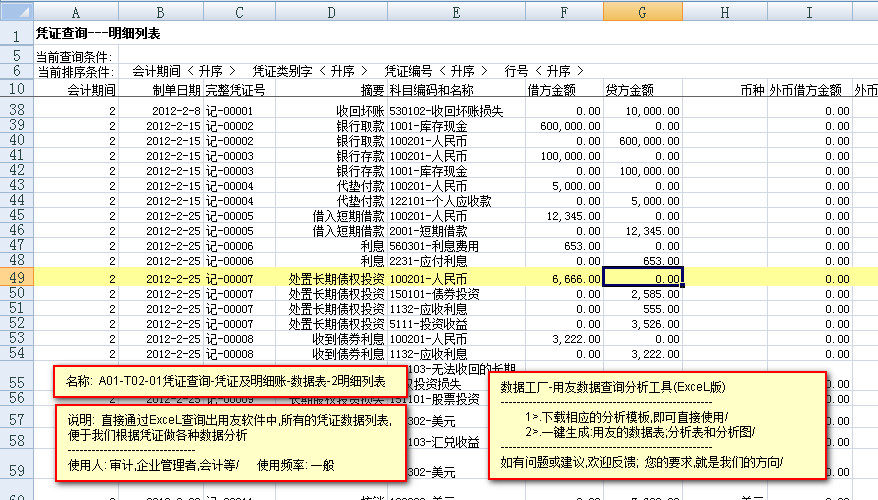Click the 借方金额 header cell

[564, 90]
